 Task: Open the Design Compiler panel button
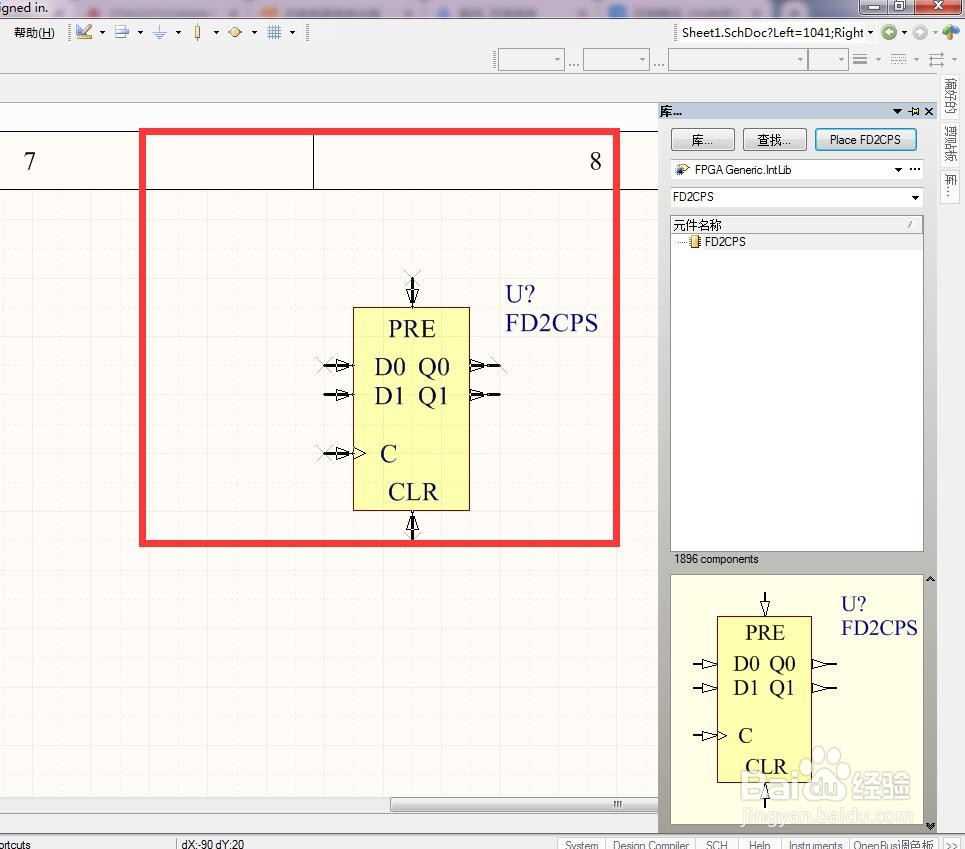coord(651,843)
